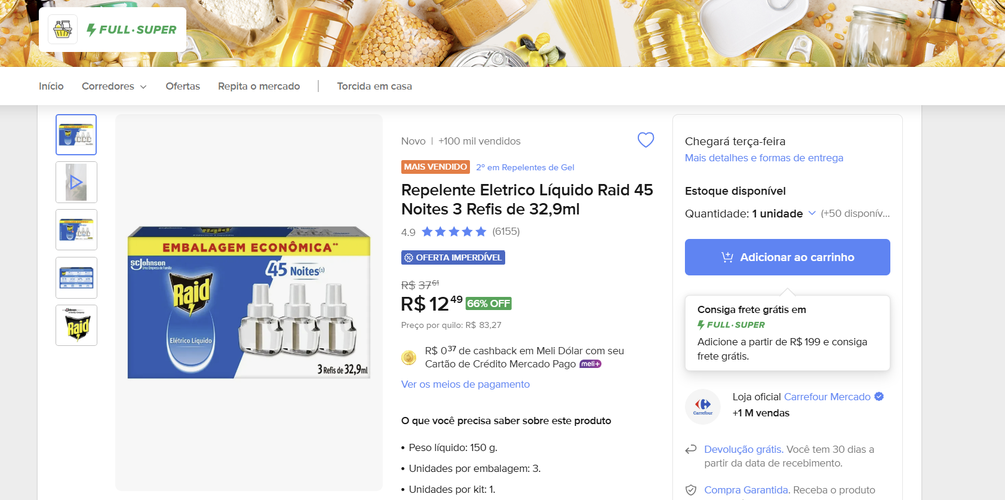Open Ver os meios de pagamento link
The width and height of the screenshot is (1005, 500).
point(465,384)
